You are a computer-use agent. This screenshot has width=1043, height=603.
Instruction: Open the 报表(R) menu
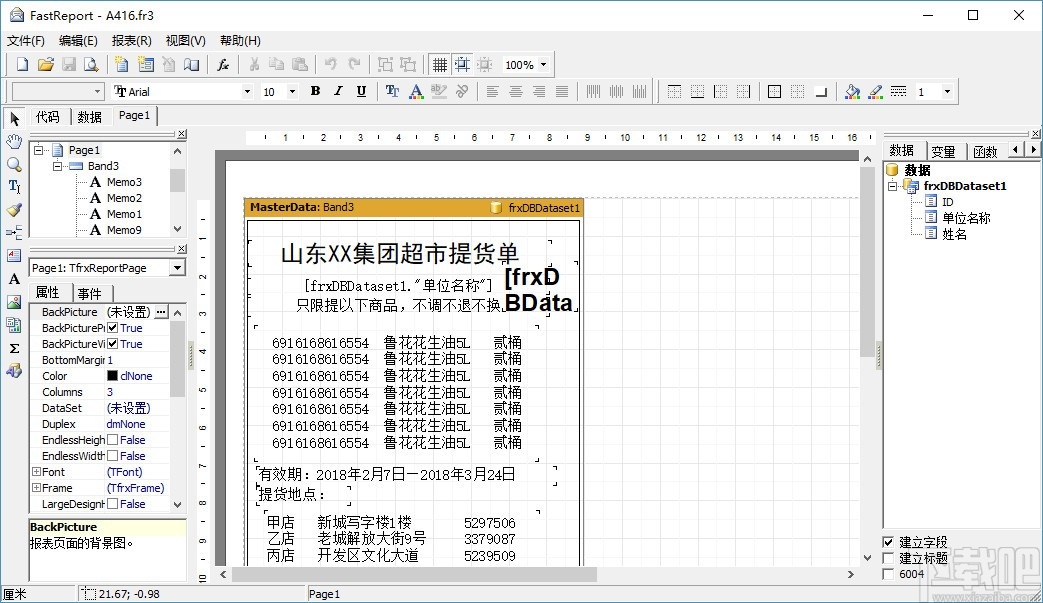point(131,41)
